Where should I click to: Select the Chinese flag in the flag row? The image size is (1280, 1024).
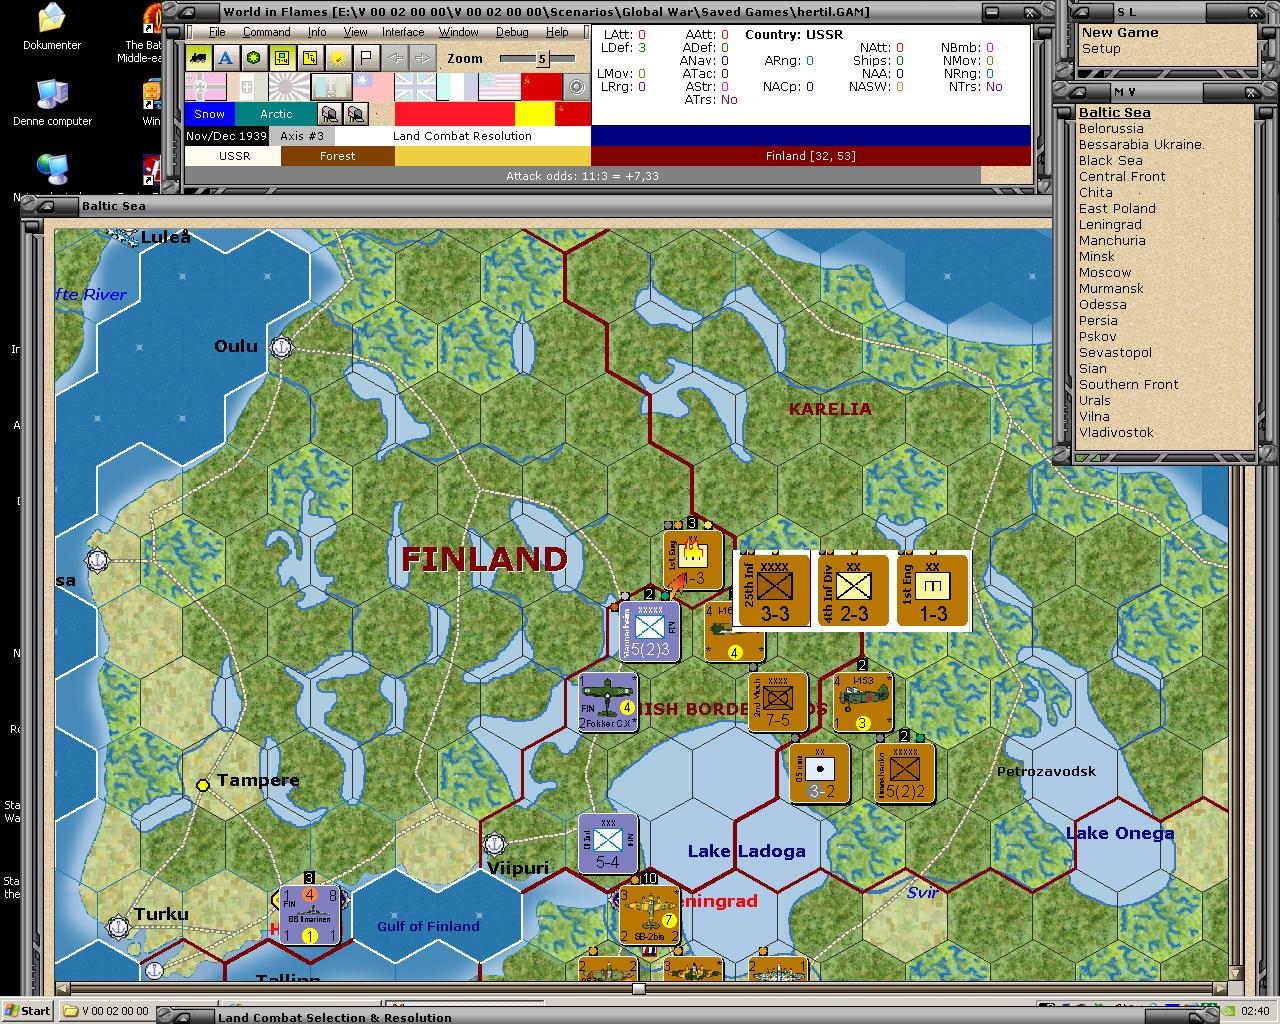click(373, 87)
